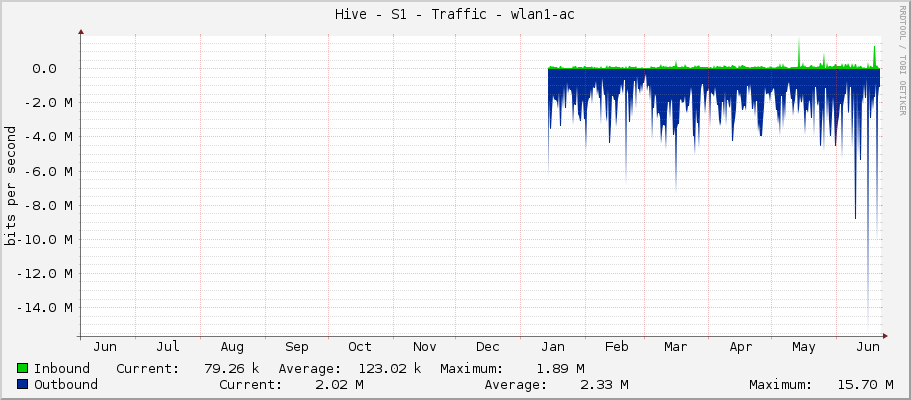
Task: Click the 'Dec' month label
Action: (487, 347)
